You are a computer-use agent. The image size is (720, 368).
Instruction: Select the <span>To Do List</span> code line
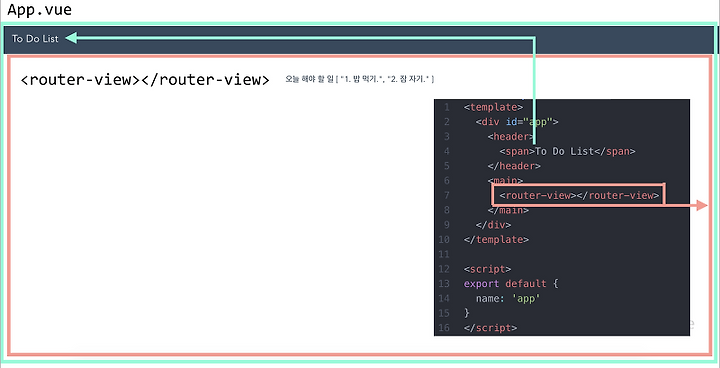(568, 152)
